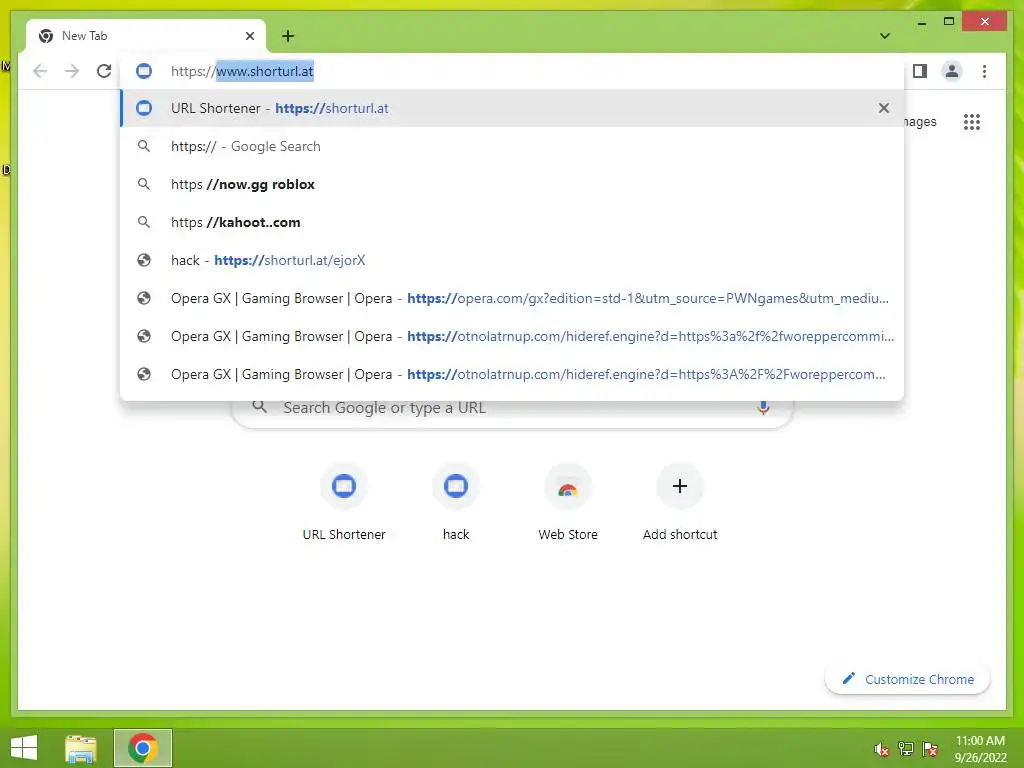Select hack shorturl.at/ejorX suggestion
The width and height of the screenshot is (1024, 768).
click(x=512, y=260)
